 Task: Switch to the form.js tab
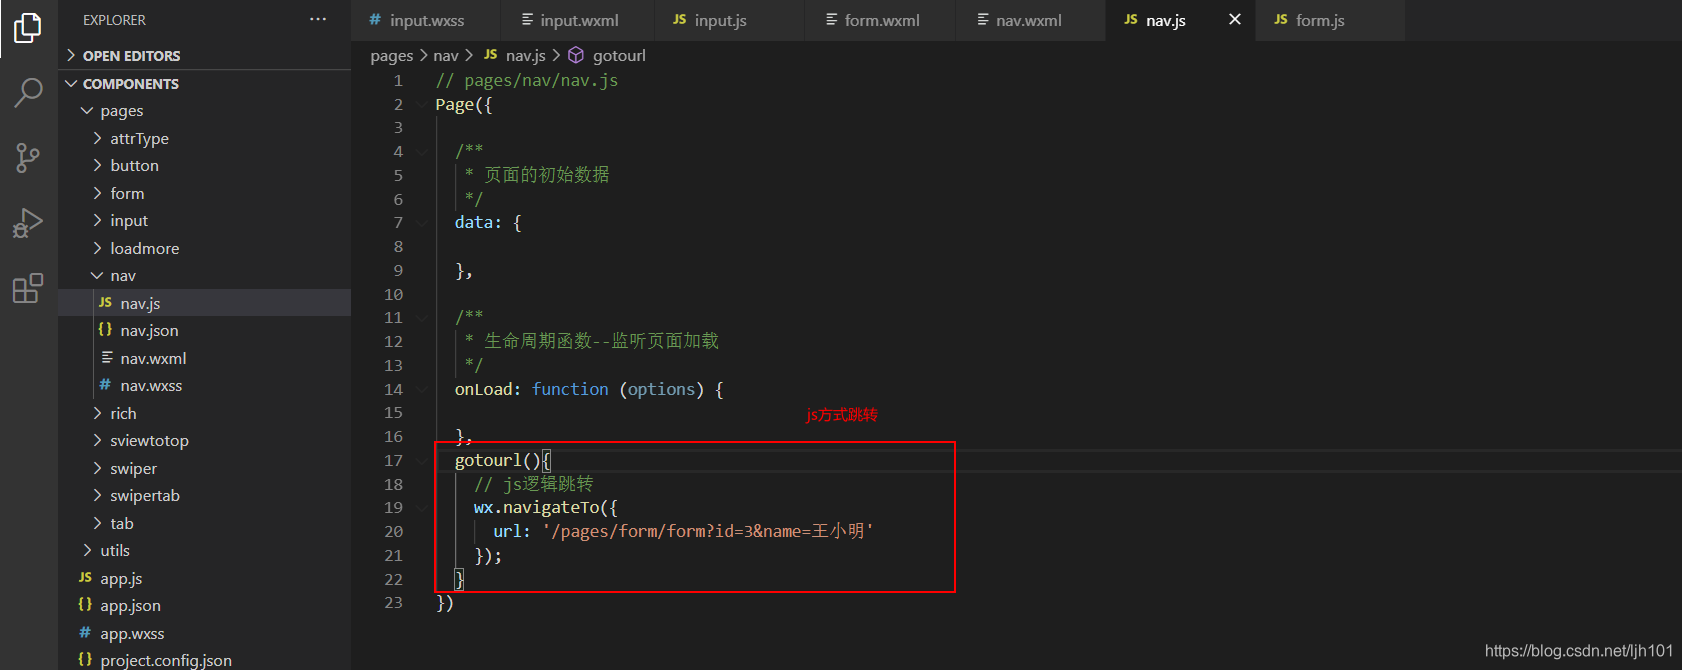pos(1330,20)
